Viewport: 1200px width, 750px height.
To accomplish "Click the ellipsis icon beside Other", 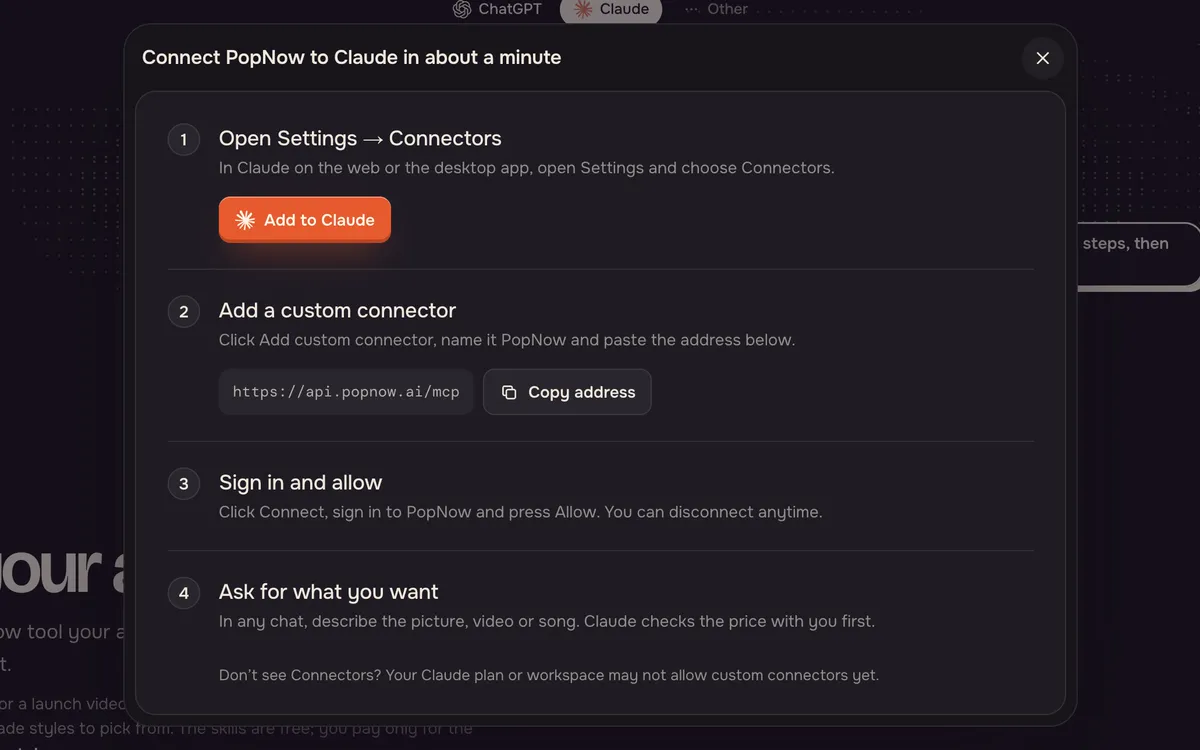I will (691, 9).
